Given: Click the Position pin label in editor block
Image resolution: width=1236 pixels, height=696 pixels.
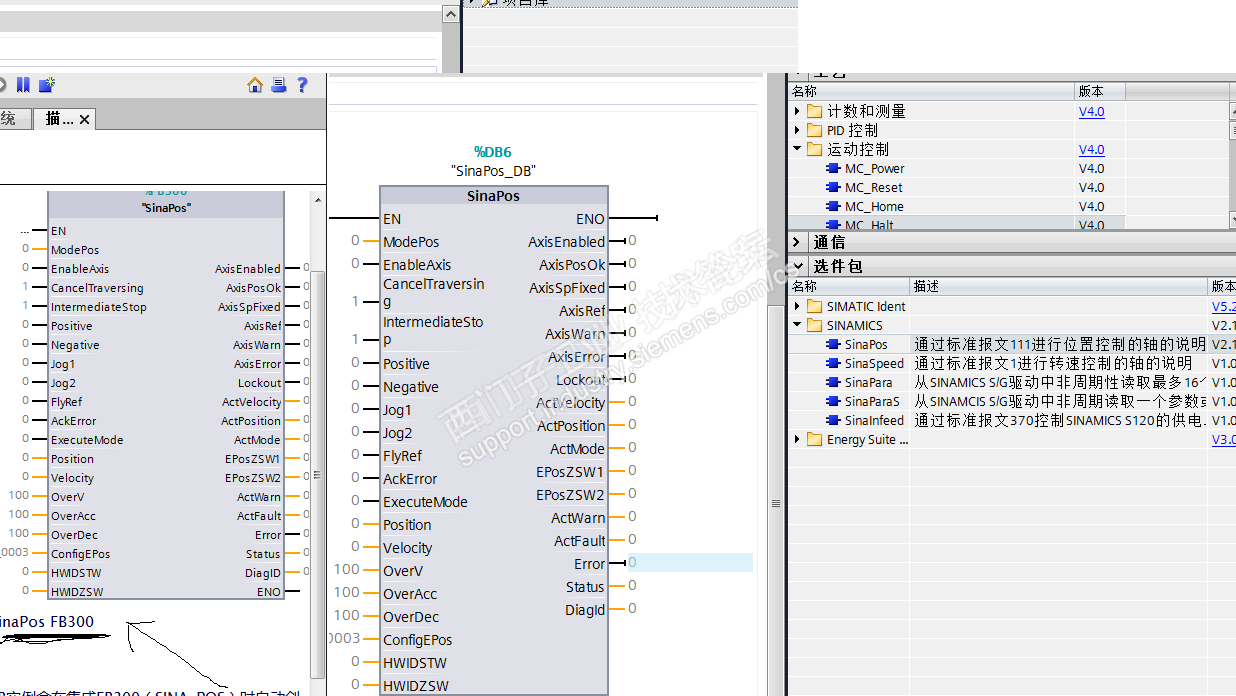Looking at the screenshot, I should (x=407, y=525).
